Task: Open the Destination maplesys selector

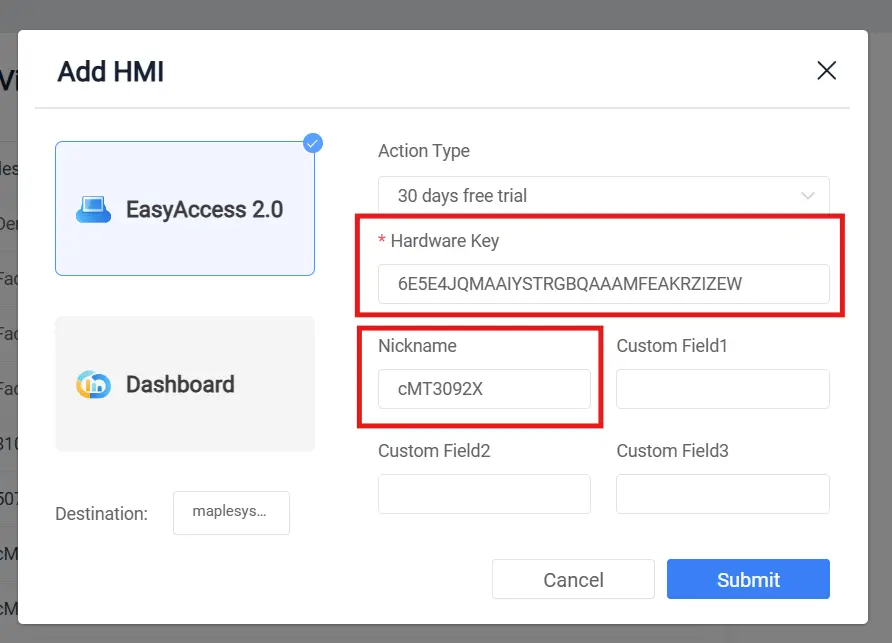Action: [231, 513]
